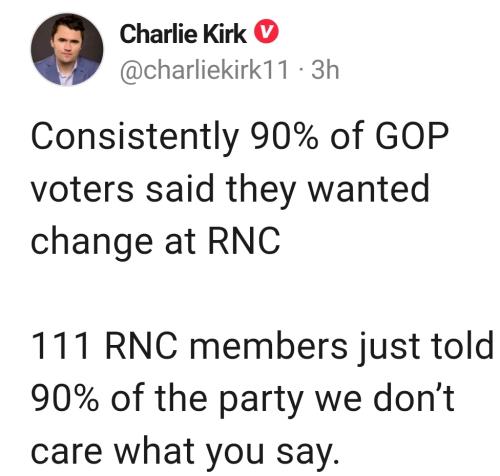This screenshot has width=500, height=476.
Task: Click the 3h post timestamp
Action: 325,70
